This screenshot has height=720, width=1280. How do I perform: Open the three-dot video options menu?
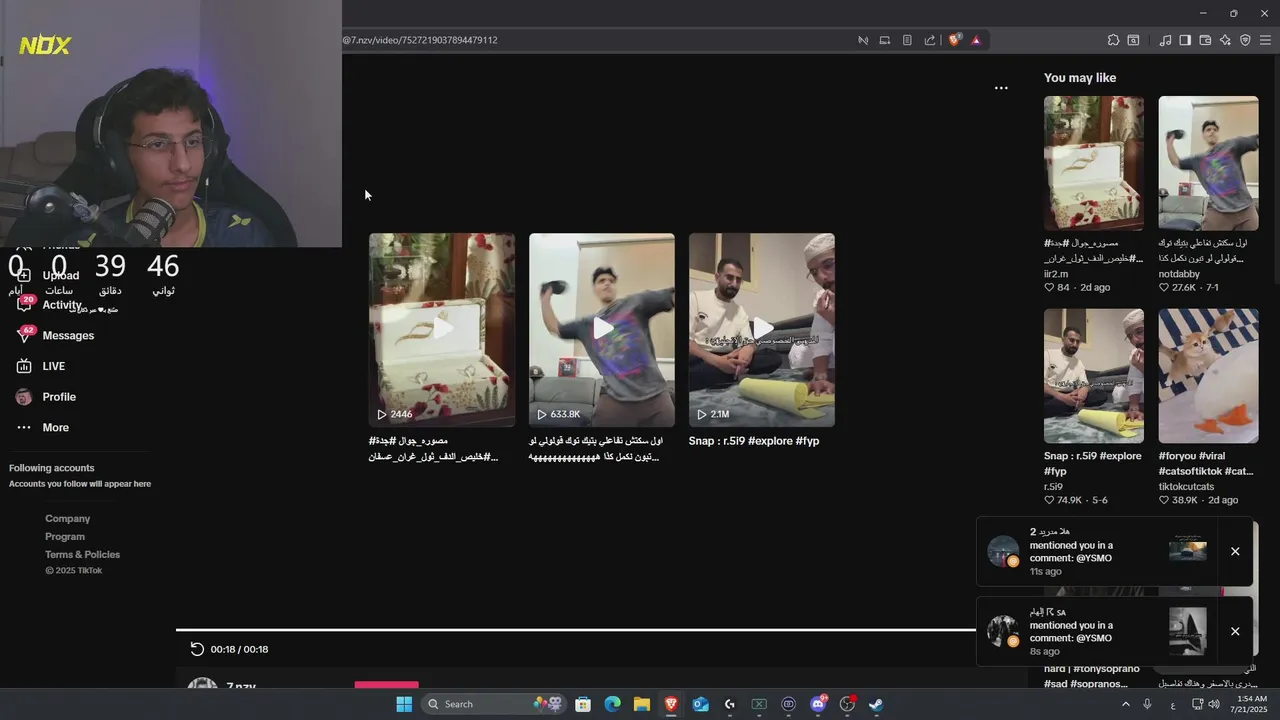[x=1001, y=88]
